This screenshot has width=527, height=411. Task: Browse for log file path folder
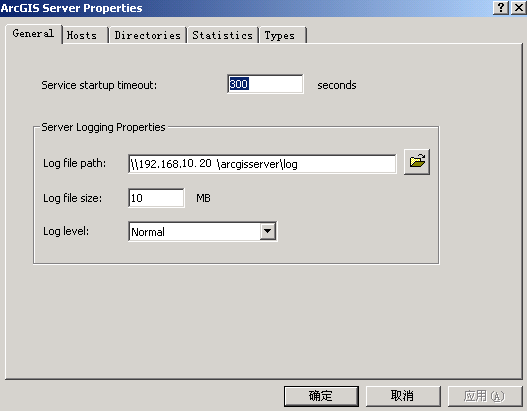417,162
